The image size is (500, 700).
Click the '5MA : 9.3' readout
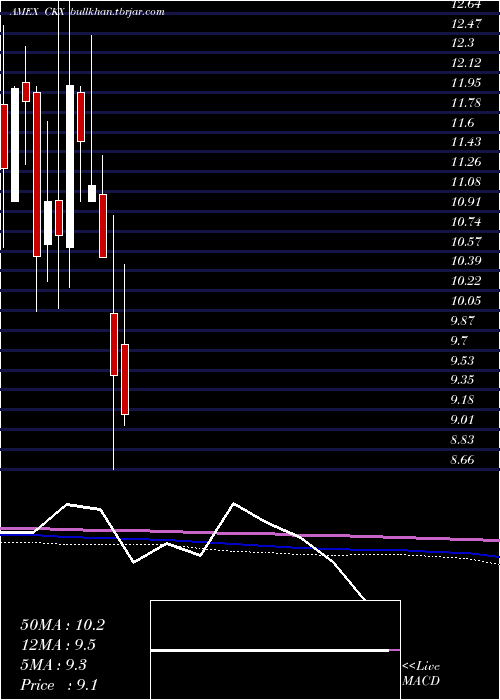coord(54,665)
